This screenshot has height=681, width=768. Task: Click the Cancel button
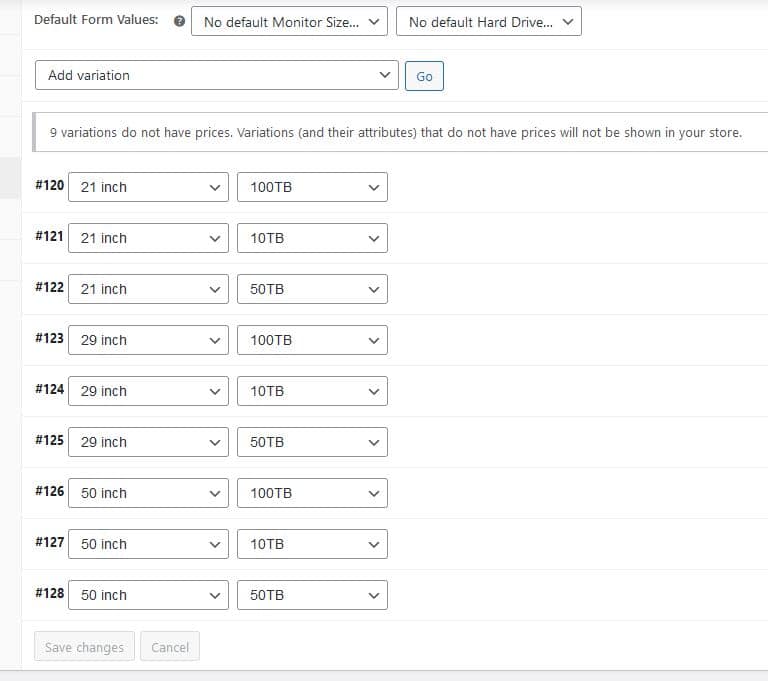tap(170, 647)
